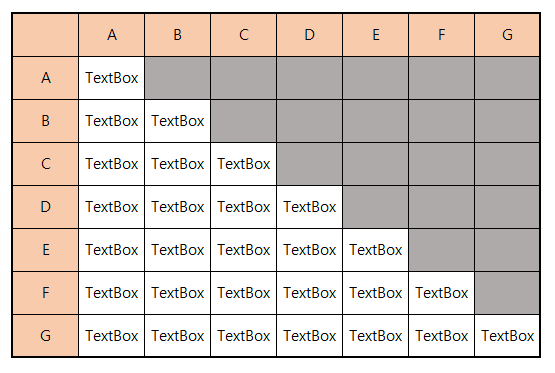Focus the TextBox at row F, column C
This screenshot has width=555, height=373.
click(x=244, y=293)
